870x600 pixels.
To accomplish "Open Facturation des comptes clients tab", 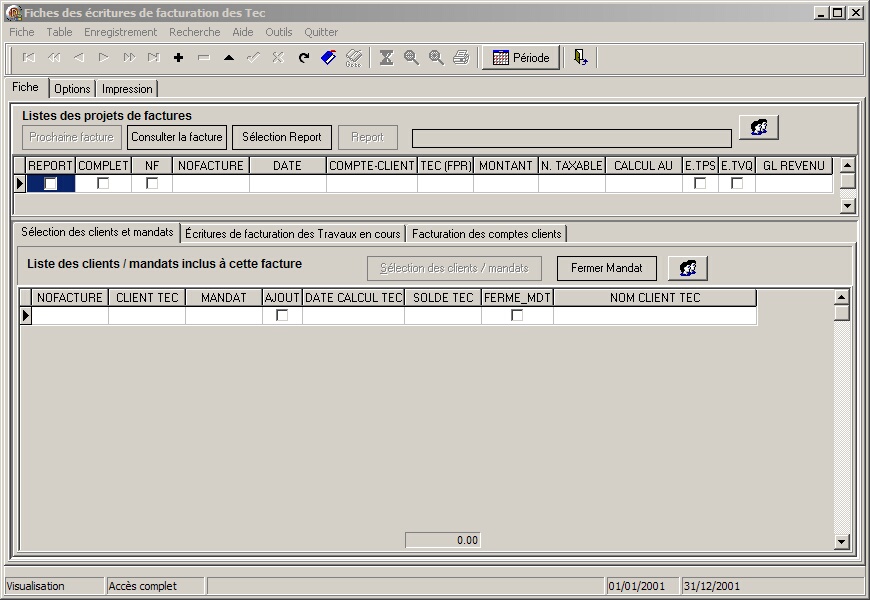I will (486, 233).
